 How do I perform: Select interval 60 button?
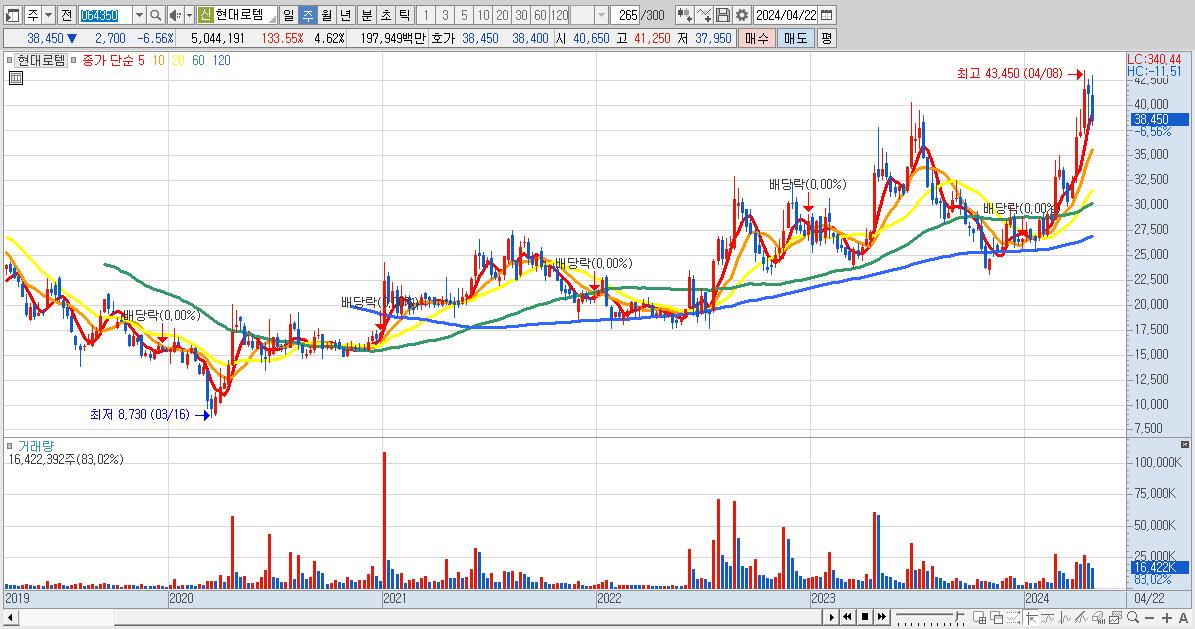pyautogui.click(x=540, y=15)
